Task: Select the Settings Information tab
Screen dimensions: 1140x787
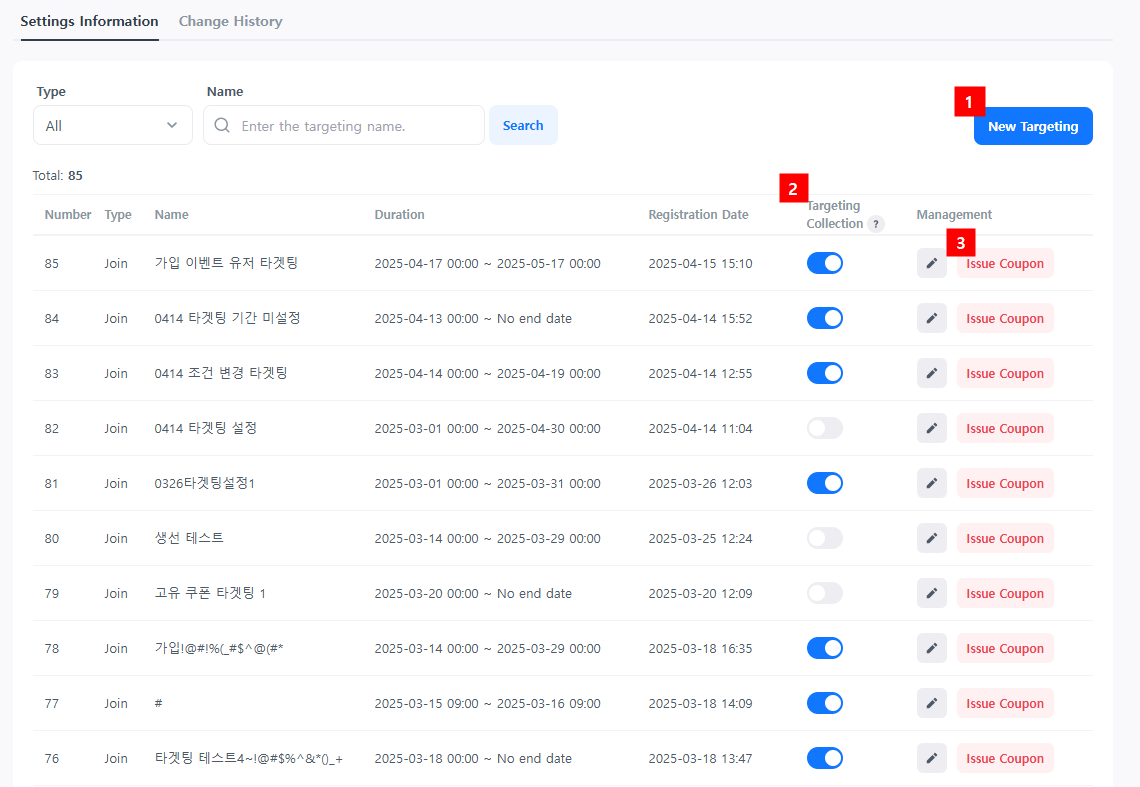Action: 89,21
